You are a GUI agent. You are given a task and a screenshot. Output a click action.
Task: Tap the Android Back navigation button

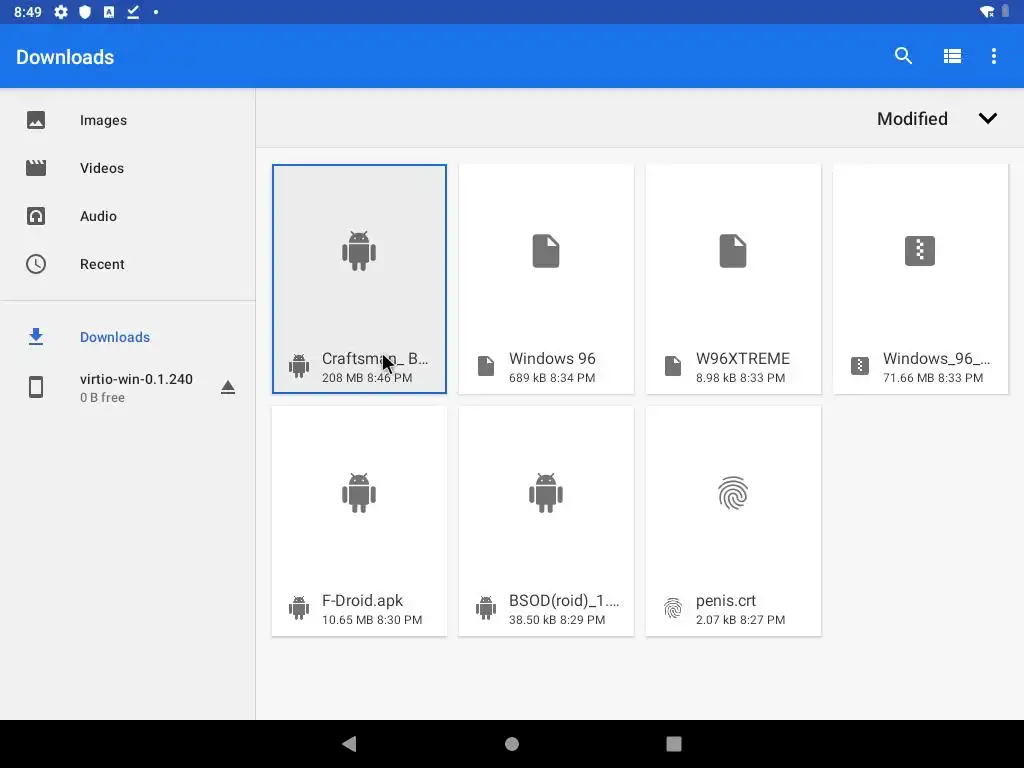[x=349, y=744]
